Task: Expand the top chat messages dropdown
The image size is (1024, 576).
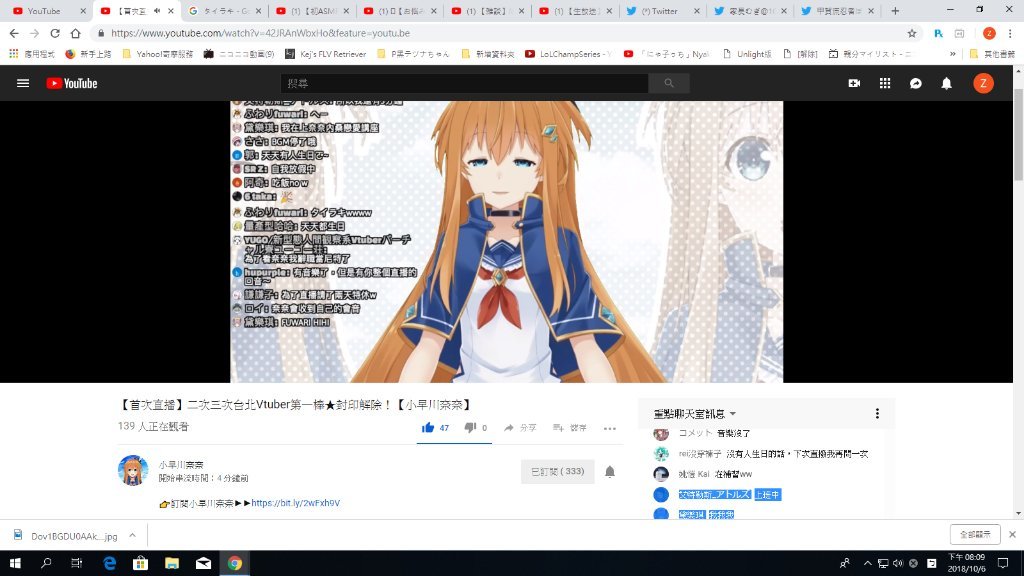Action: pyautogui.click(x=733, y=414)
